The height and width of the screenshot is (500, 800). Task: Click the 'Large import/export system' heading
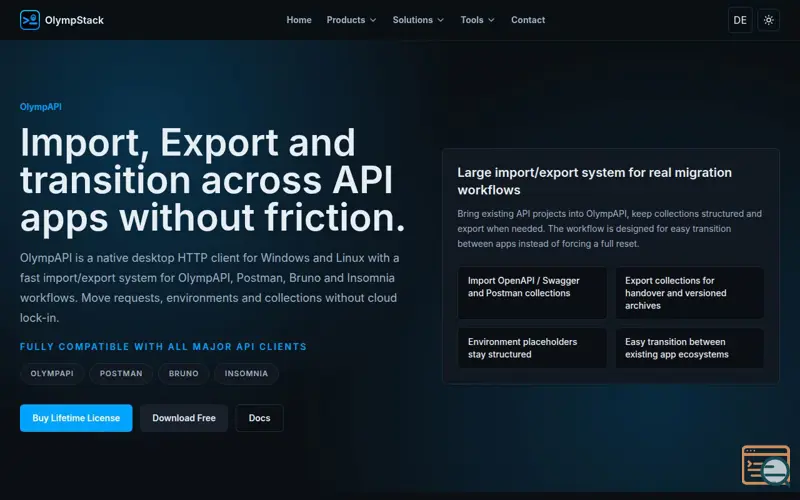(x=594, y=181)
